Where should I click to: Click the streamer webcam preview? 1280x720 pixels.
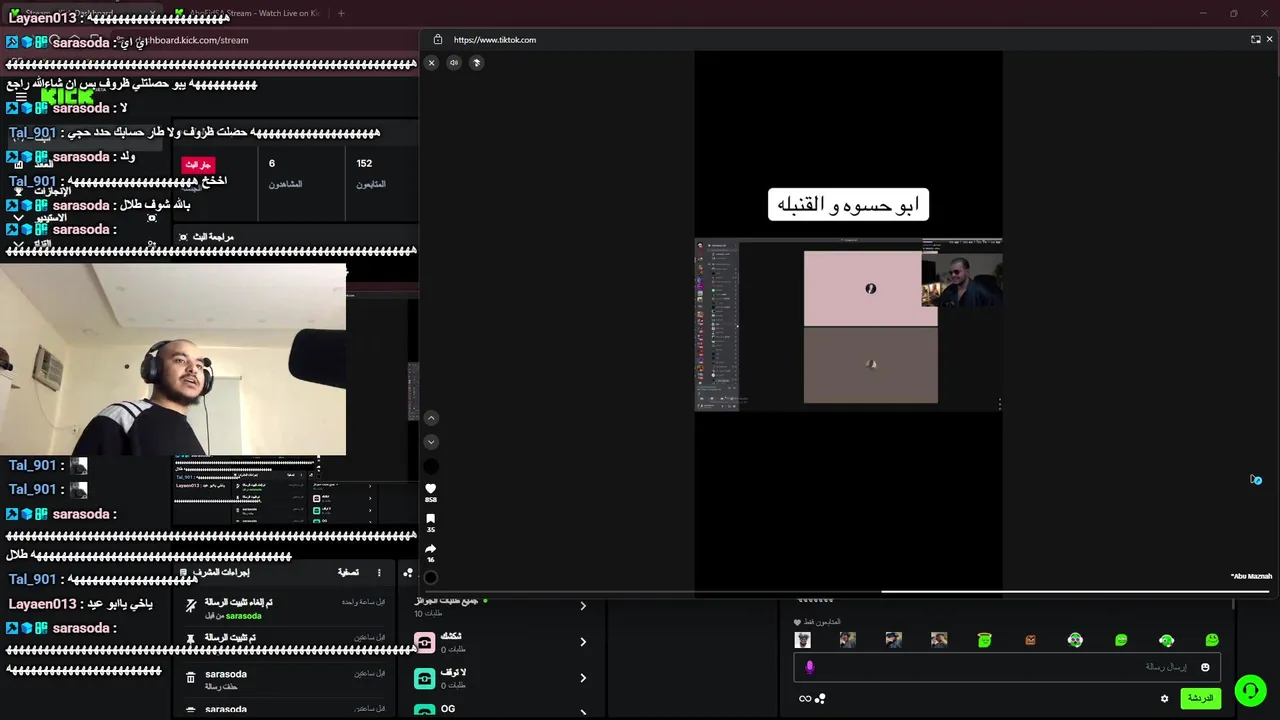[173, 360]
